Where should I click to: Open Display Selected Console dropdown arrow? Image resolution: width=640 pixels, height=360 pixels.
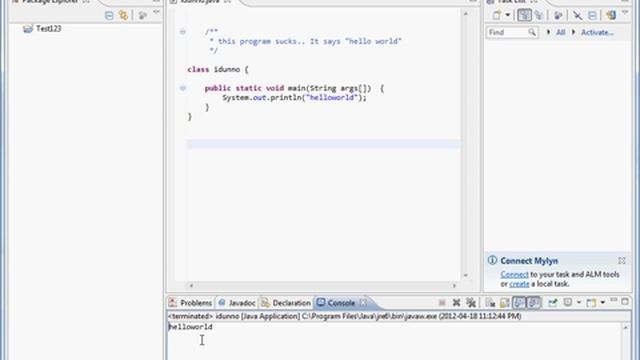pos(579,303)
